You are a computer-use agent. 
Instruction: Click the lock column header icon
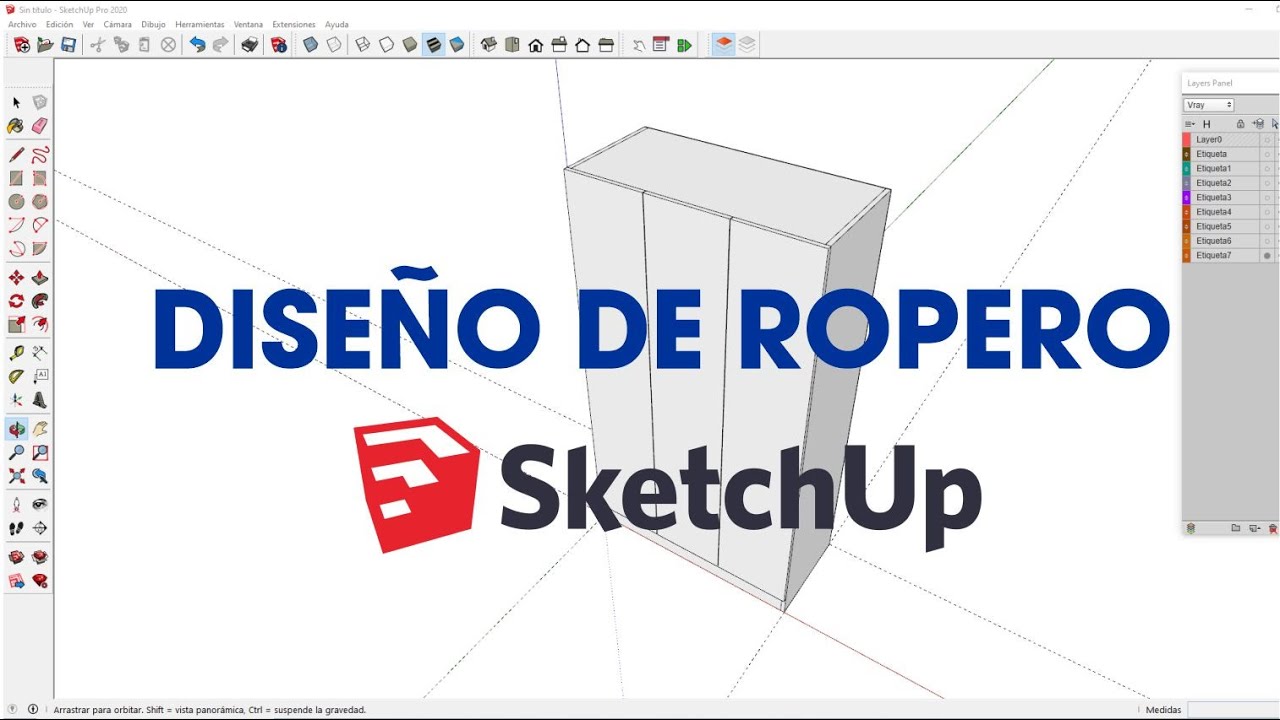[x=1240, y=124]
